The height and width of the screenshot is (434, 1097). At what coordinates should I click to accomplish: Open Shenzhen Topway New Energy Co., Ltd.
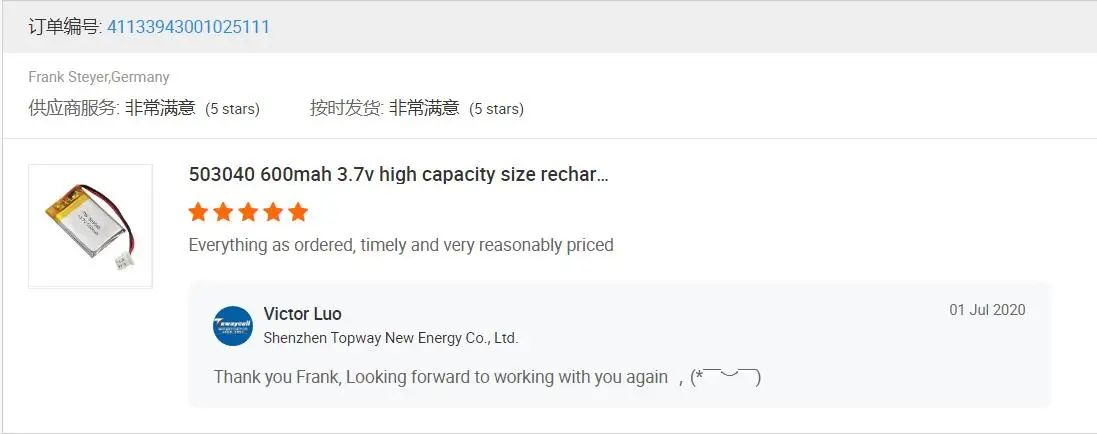[x=390, y=338]
